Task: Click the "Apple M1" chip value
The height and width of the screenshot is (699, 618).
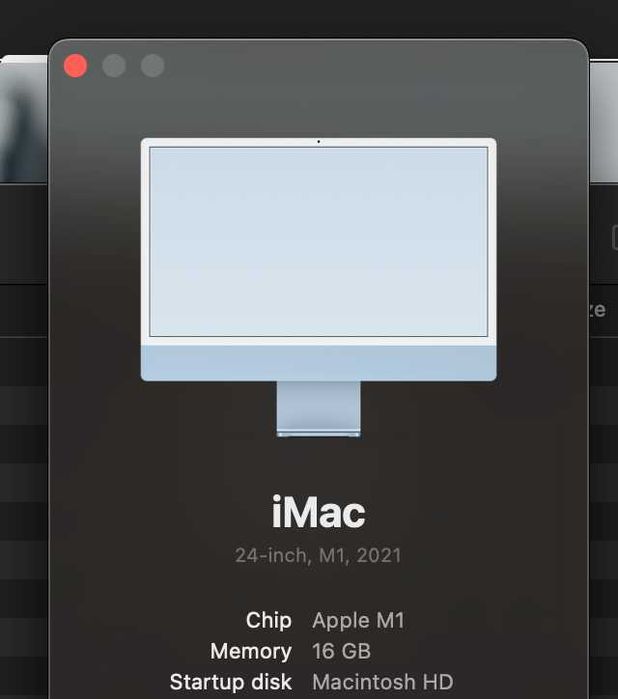Action: 358,620
